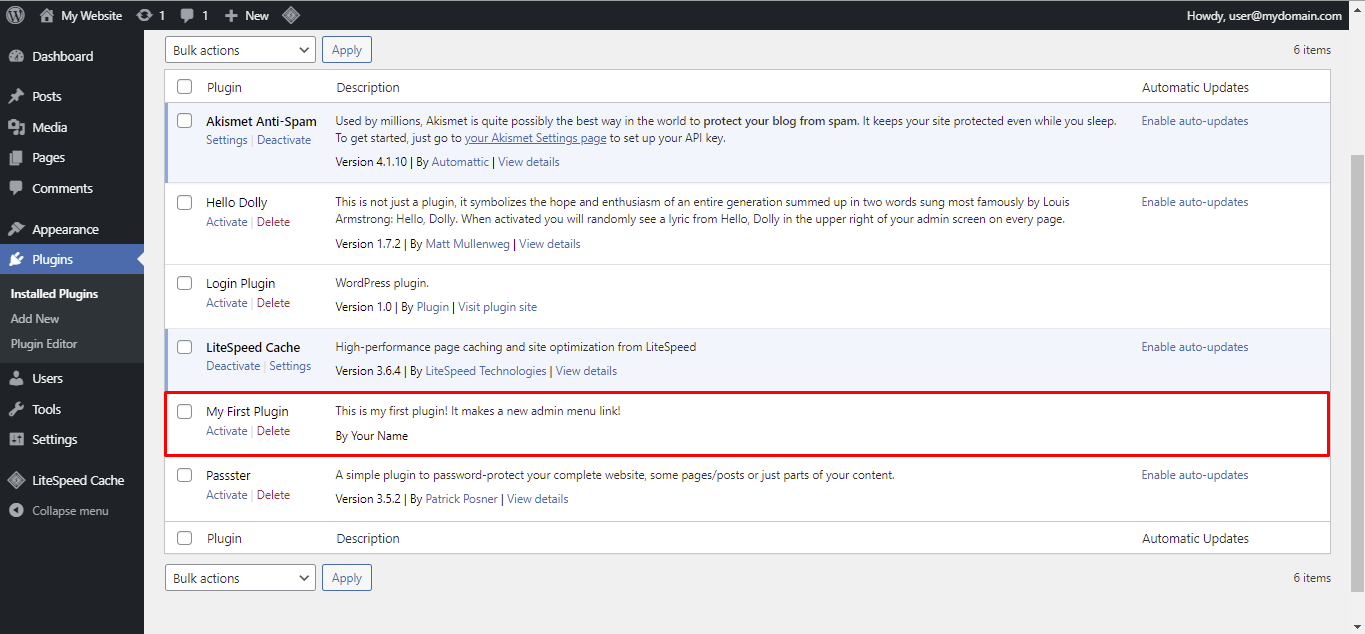Tick the My First Plugin checkbox

184,411
